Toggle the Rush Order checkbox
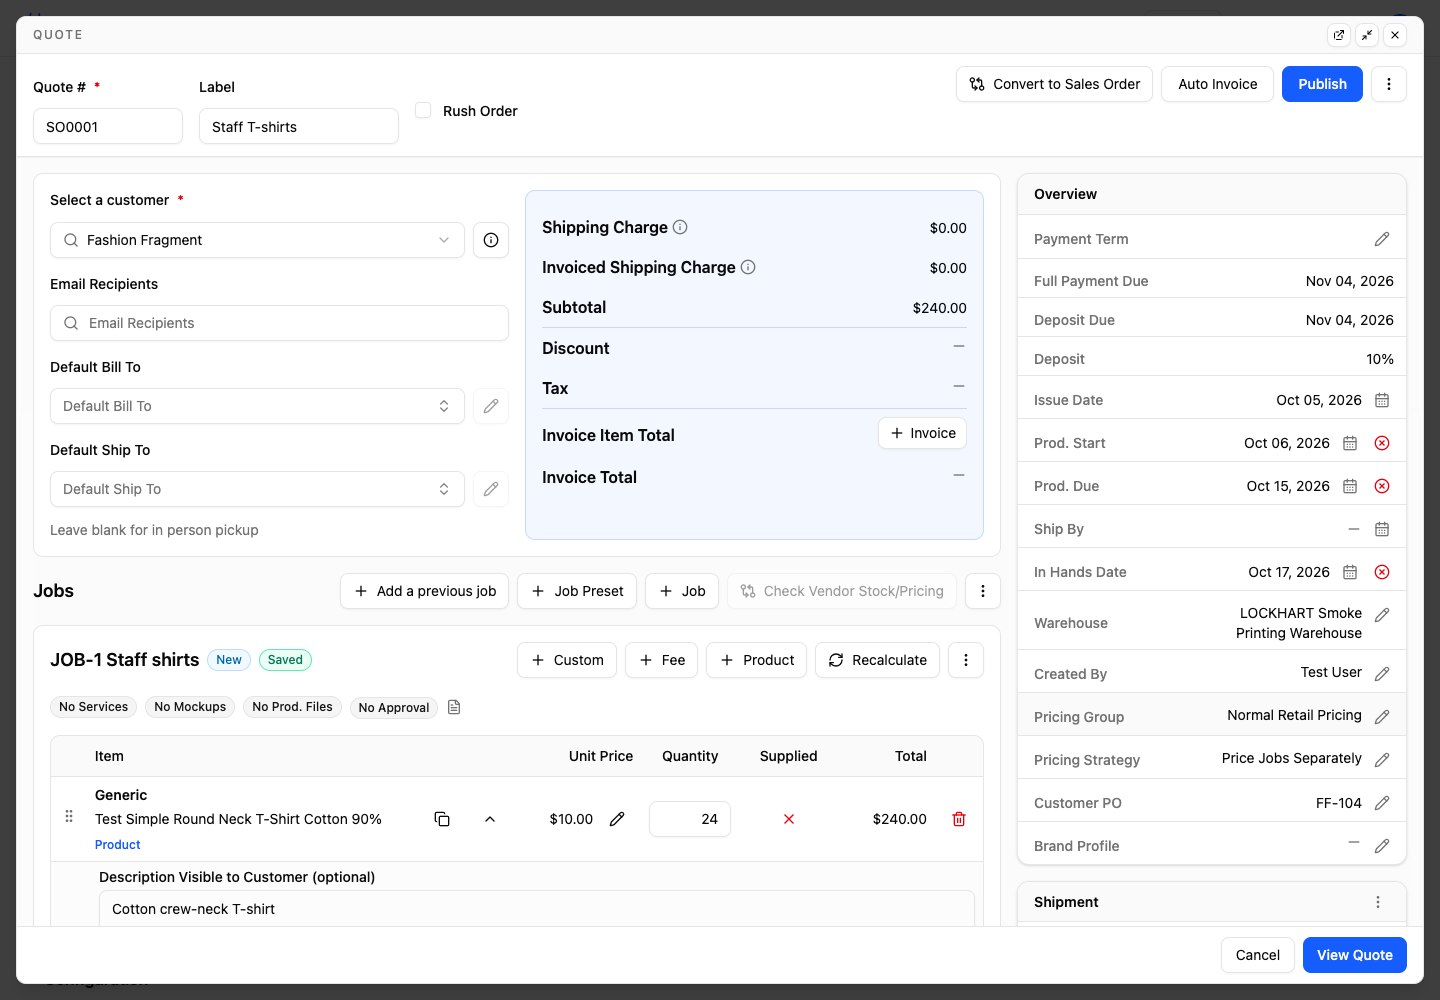The height and width of the screenshot is (1000, 1440). [x=423, y=110]
